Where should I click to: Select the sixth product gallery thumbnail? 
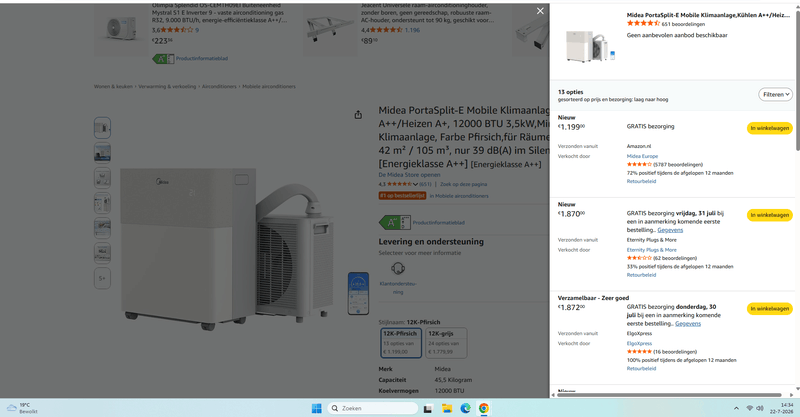102,253
